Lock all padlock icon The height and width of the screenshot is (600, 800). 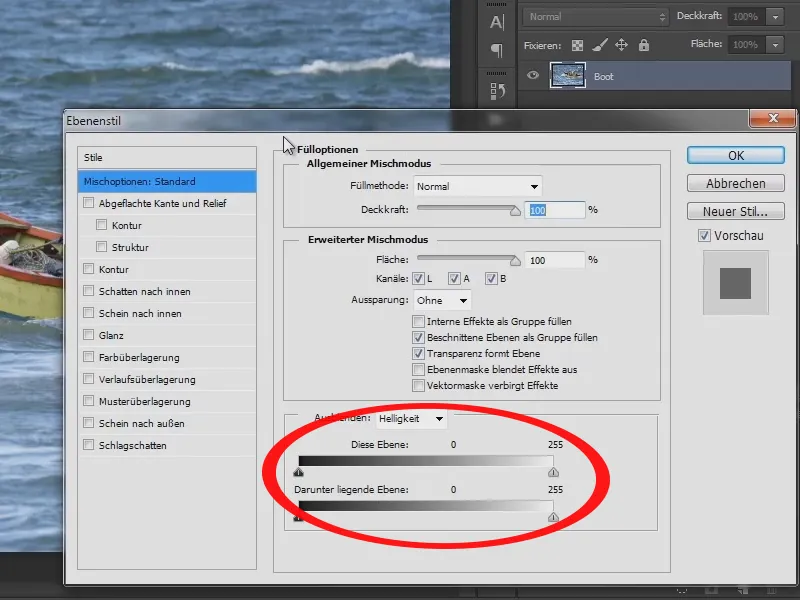(x=644, y=45)
